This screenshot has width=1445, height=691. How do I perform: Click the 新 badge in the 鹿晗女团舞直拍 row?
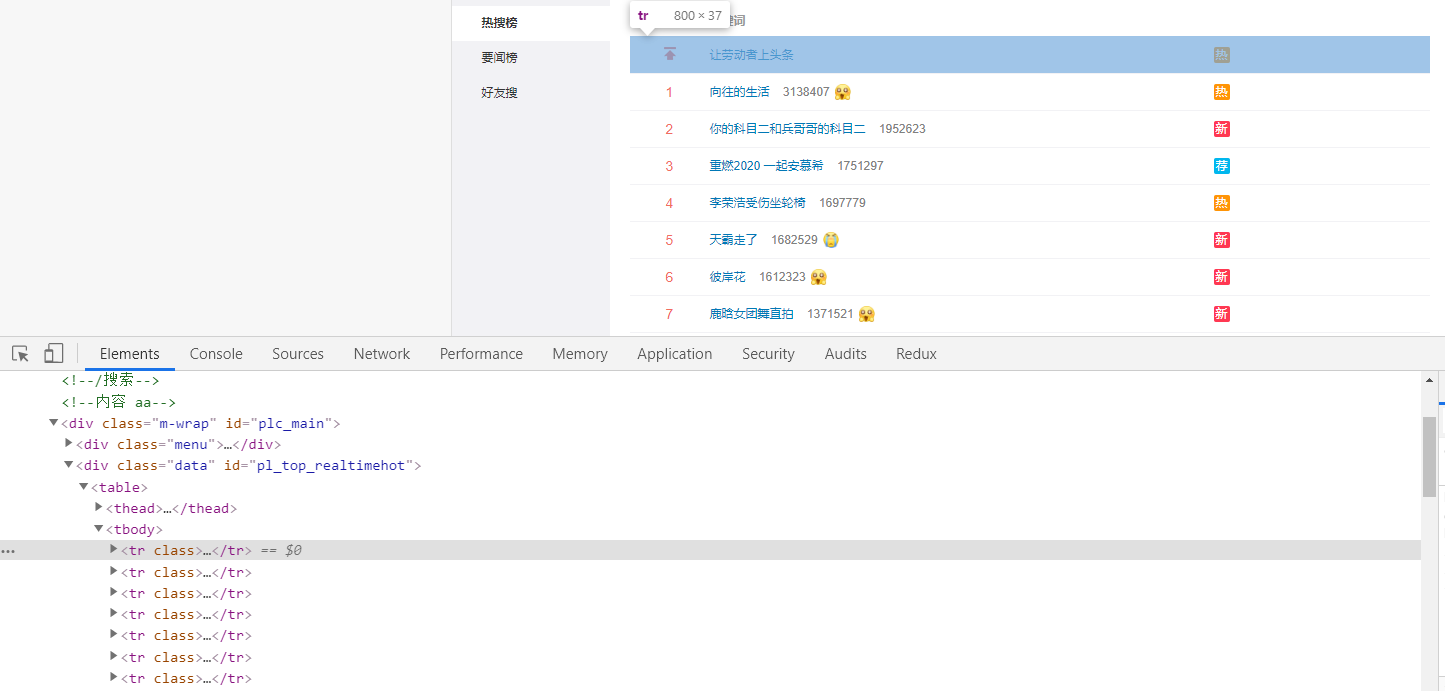coord(1221,314)
